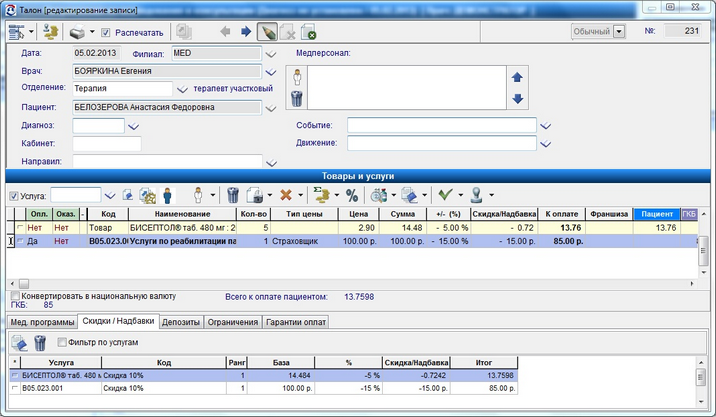Screen dimensions: 716x417
Task: Open the payment coins icon in top toolbar
Action: pyautogui.click(x=51, y=32)
